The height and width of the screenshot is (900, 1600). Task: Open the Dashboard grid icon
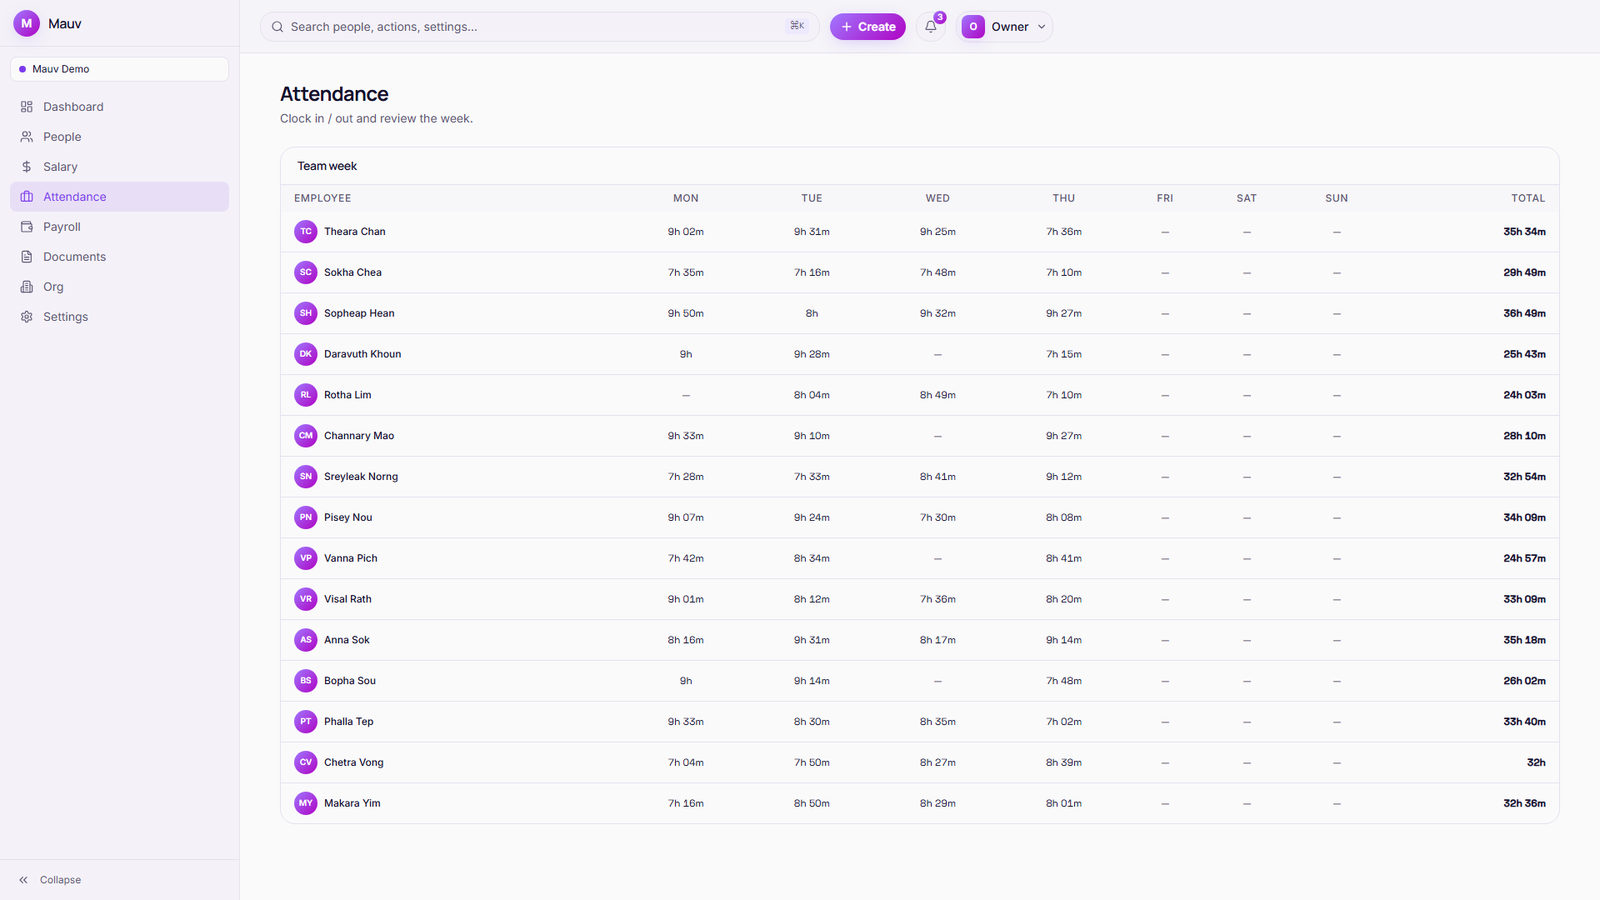27,107
